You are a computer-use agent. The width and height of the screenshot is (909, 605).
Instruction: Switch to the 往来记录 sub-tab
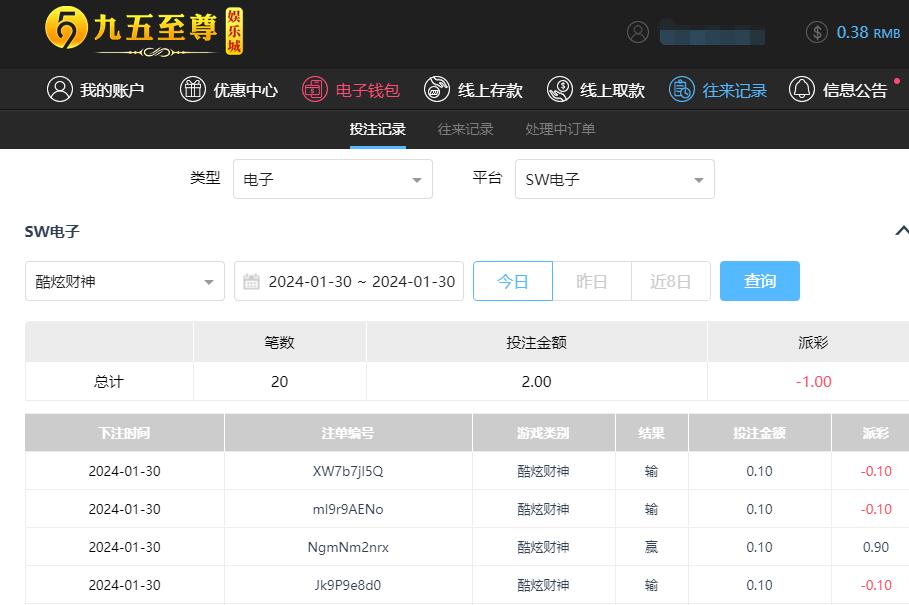click(465, 129)
